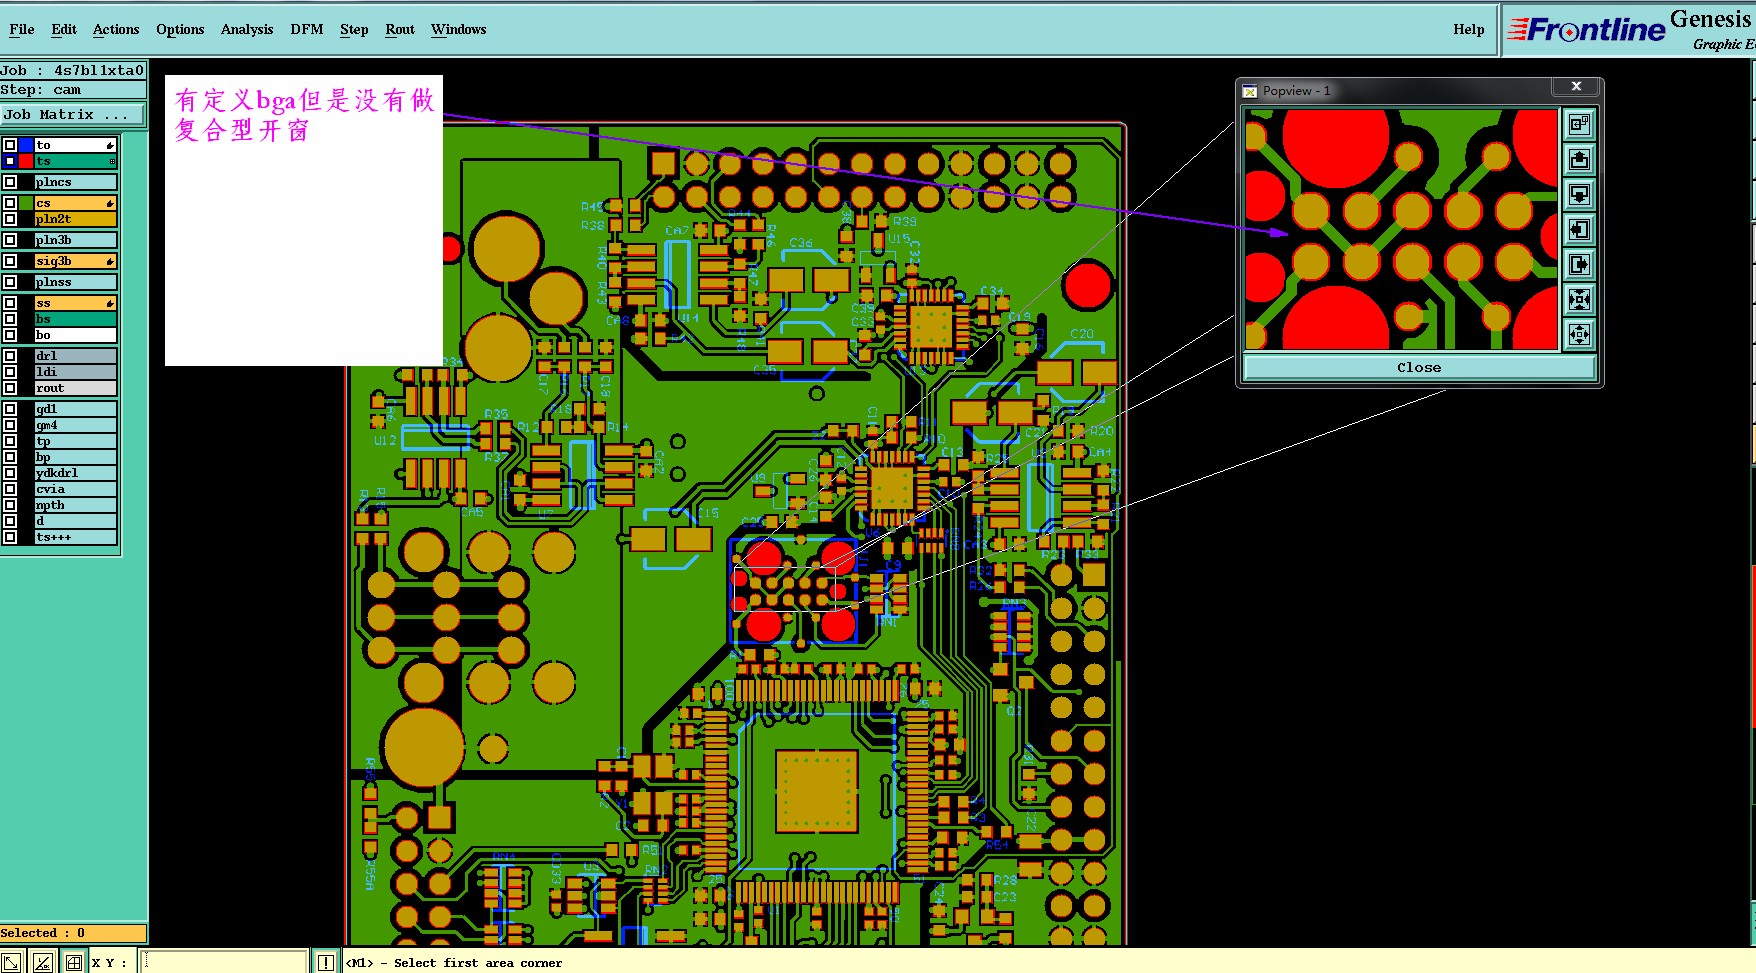This screenshot has width=1756, height=973.
Task: Click the Close button in Popview
Action: pos(1419,368)
